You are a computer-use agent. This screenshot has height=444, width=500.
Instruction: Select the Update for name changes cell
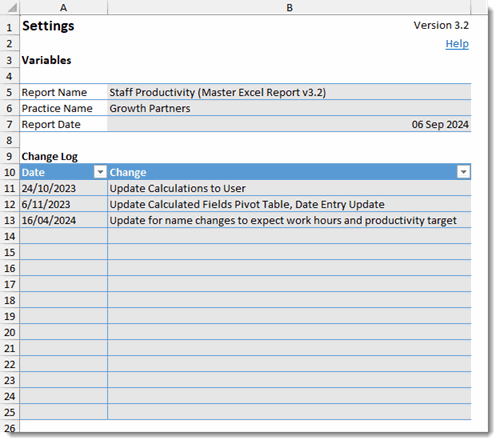(x=289, y=220)
